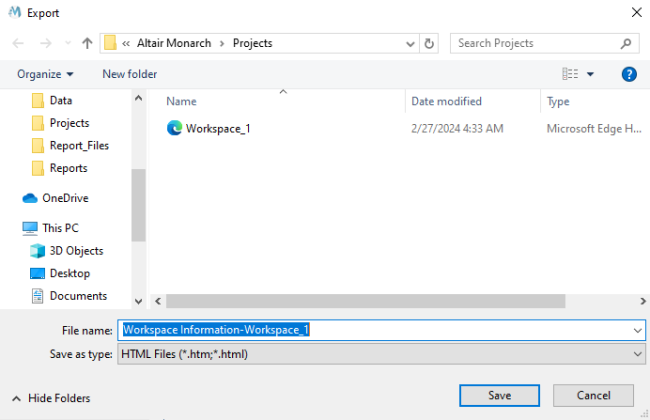
Task: Open the Save as type combo box
Action: tap(381, 354)
